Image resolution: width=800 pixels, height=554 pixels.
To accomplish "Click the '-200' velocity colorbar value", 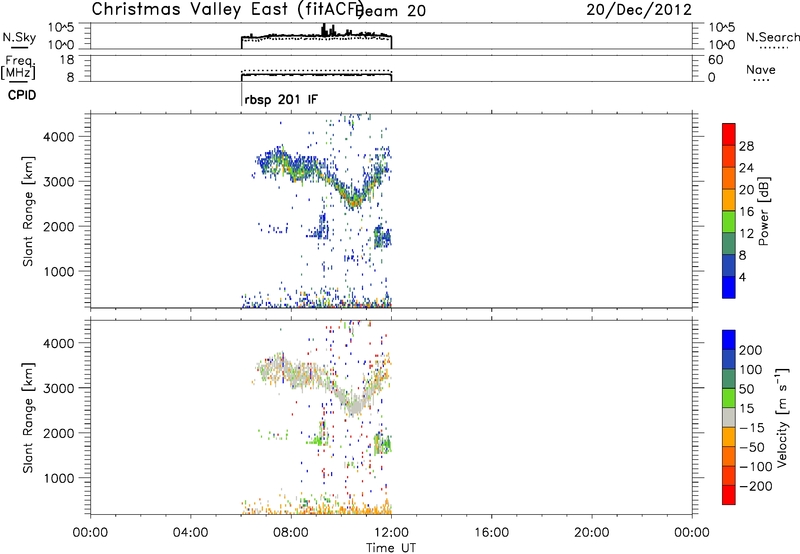I will [x=755, y=486].
